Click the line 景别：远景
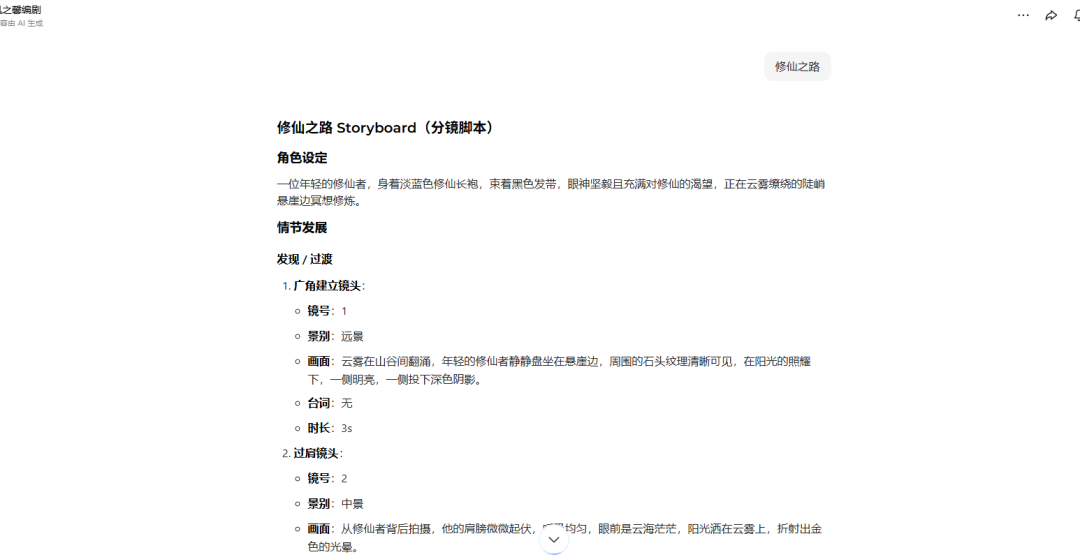Viewport: 1080px width, 557px height. (335, 337)
